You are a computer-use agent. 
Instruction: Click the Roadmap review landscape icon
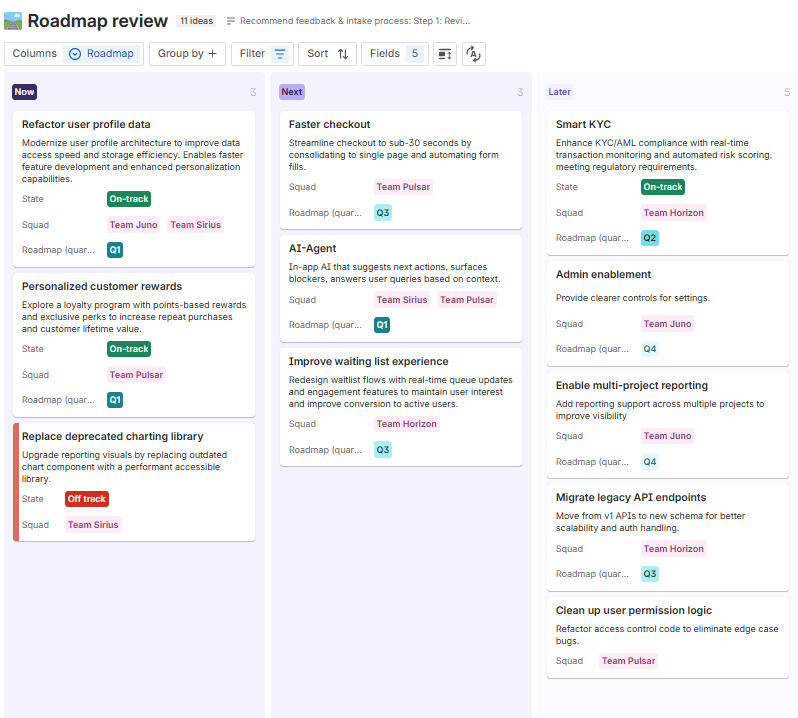point(14,21)
